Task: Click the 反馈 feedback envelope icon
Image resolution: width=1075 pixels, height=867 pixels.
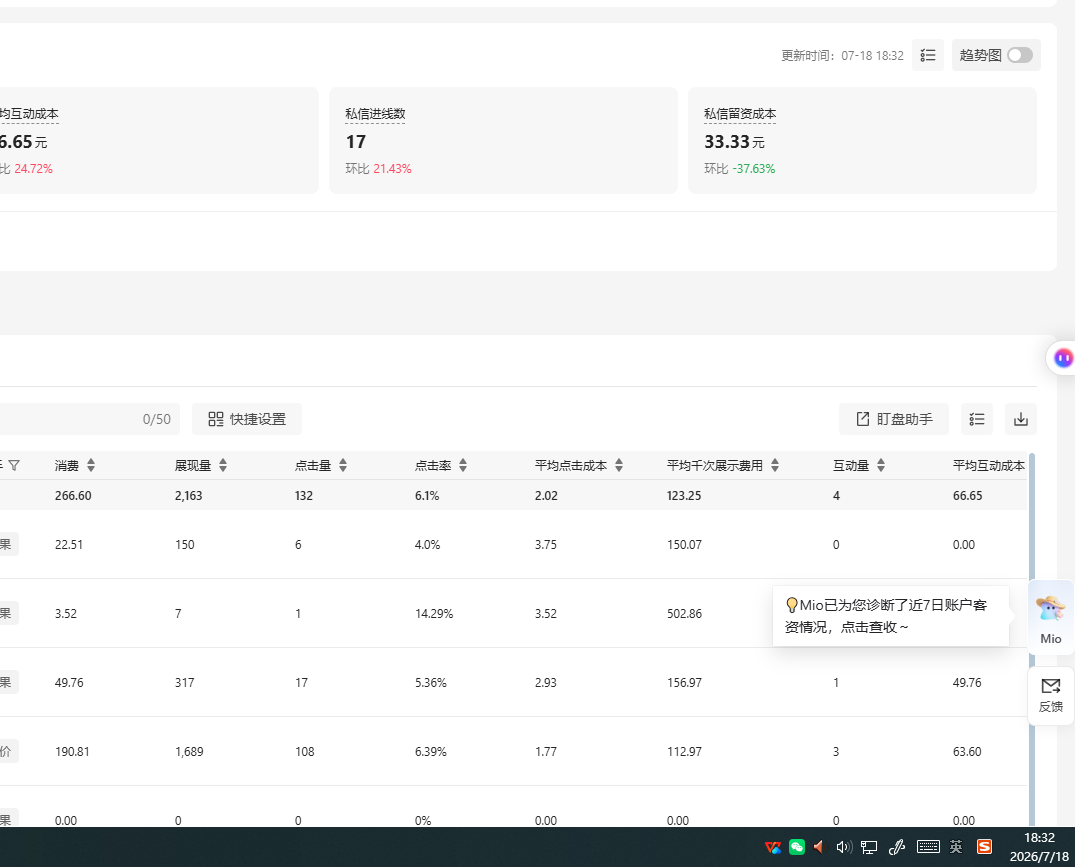Action: 1050,695
